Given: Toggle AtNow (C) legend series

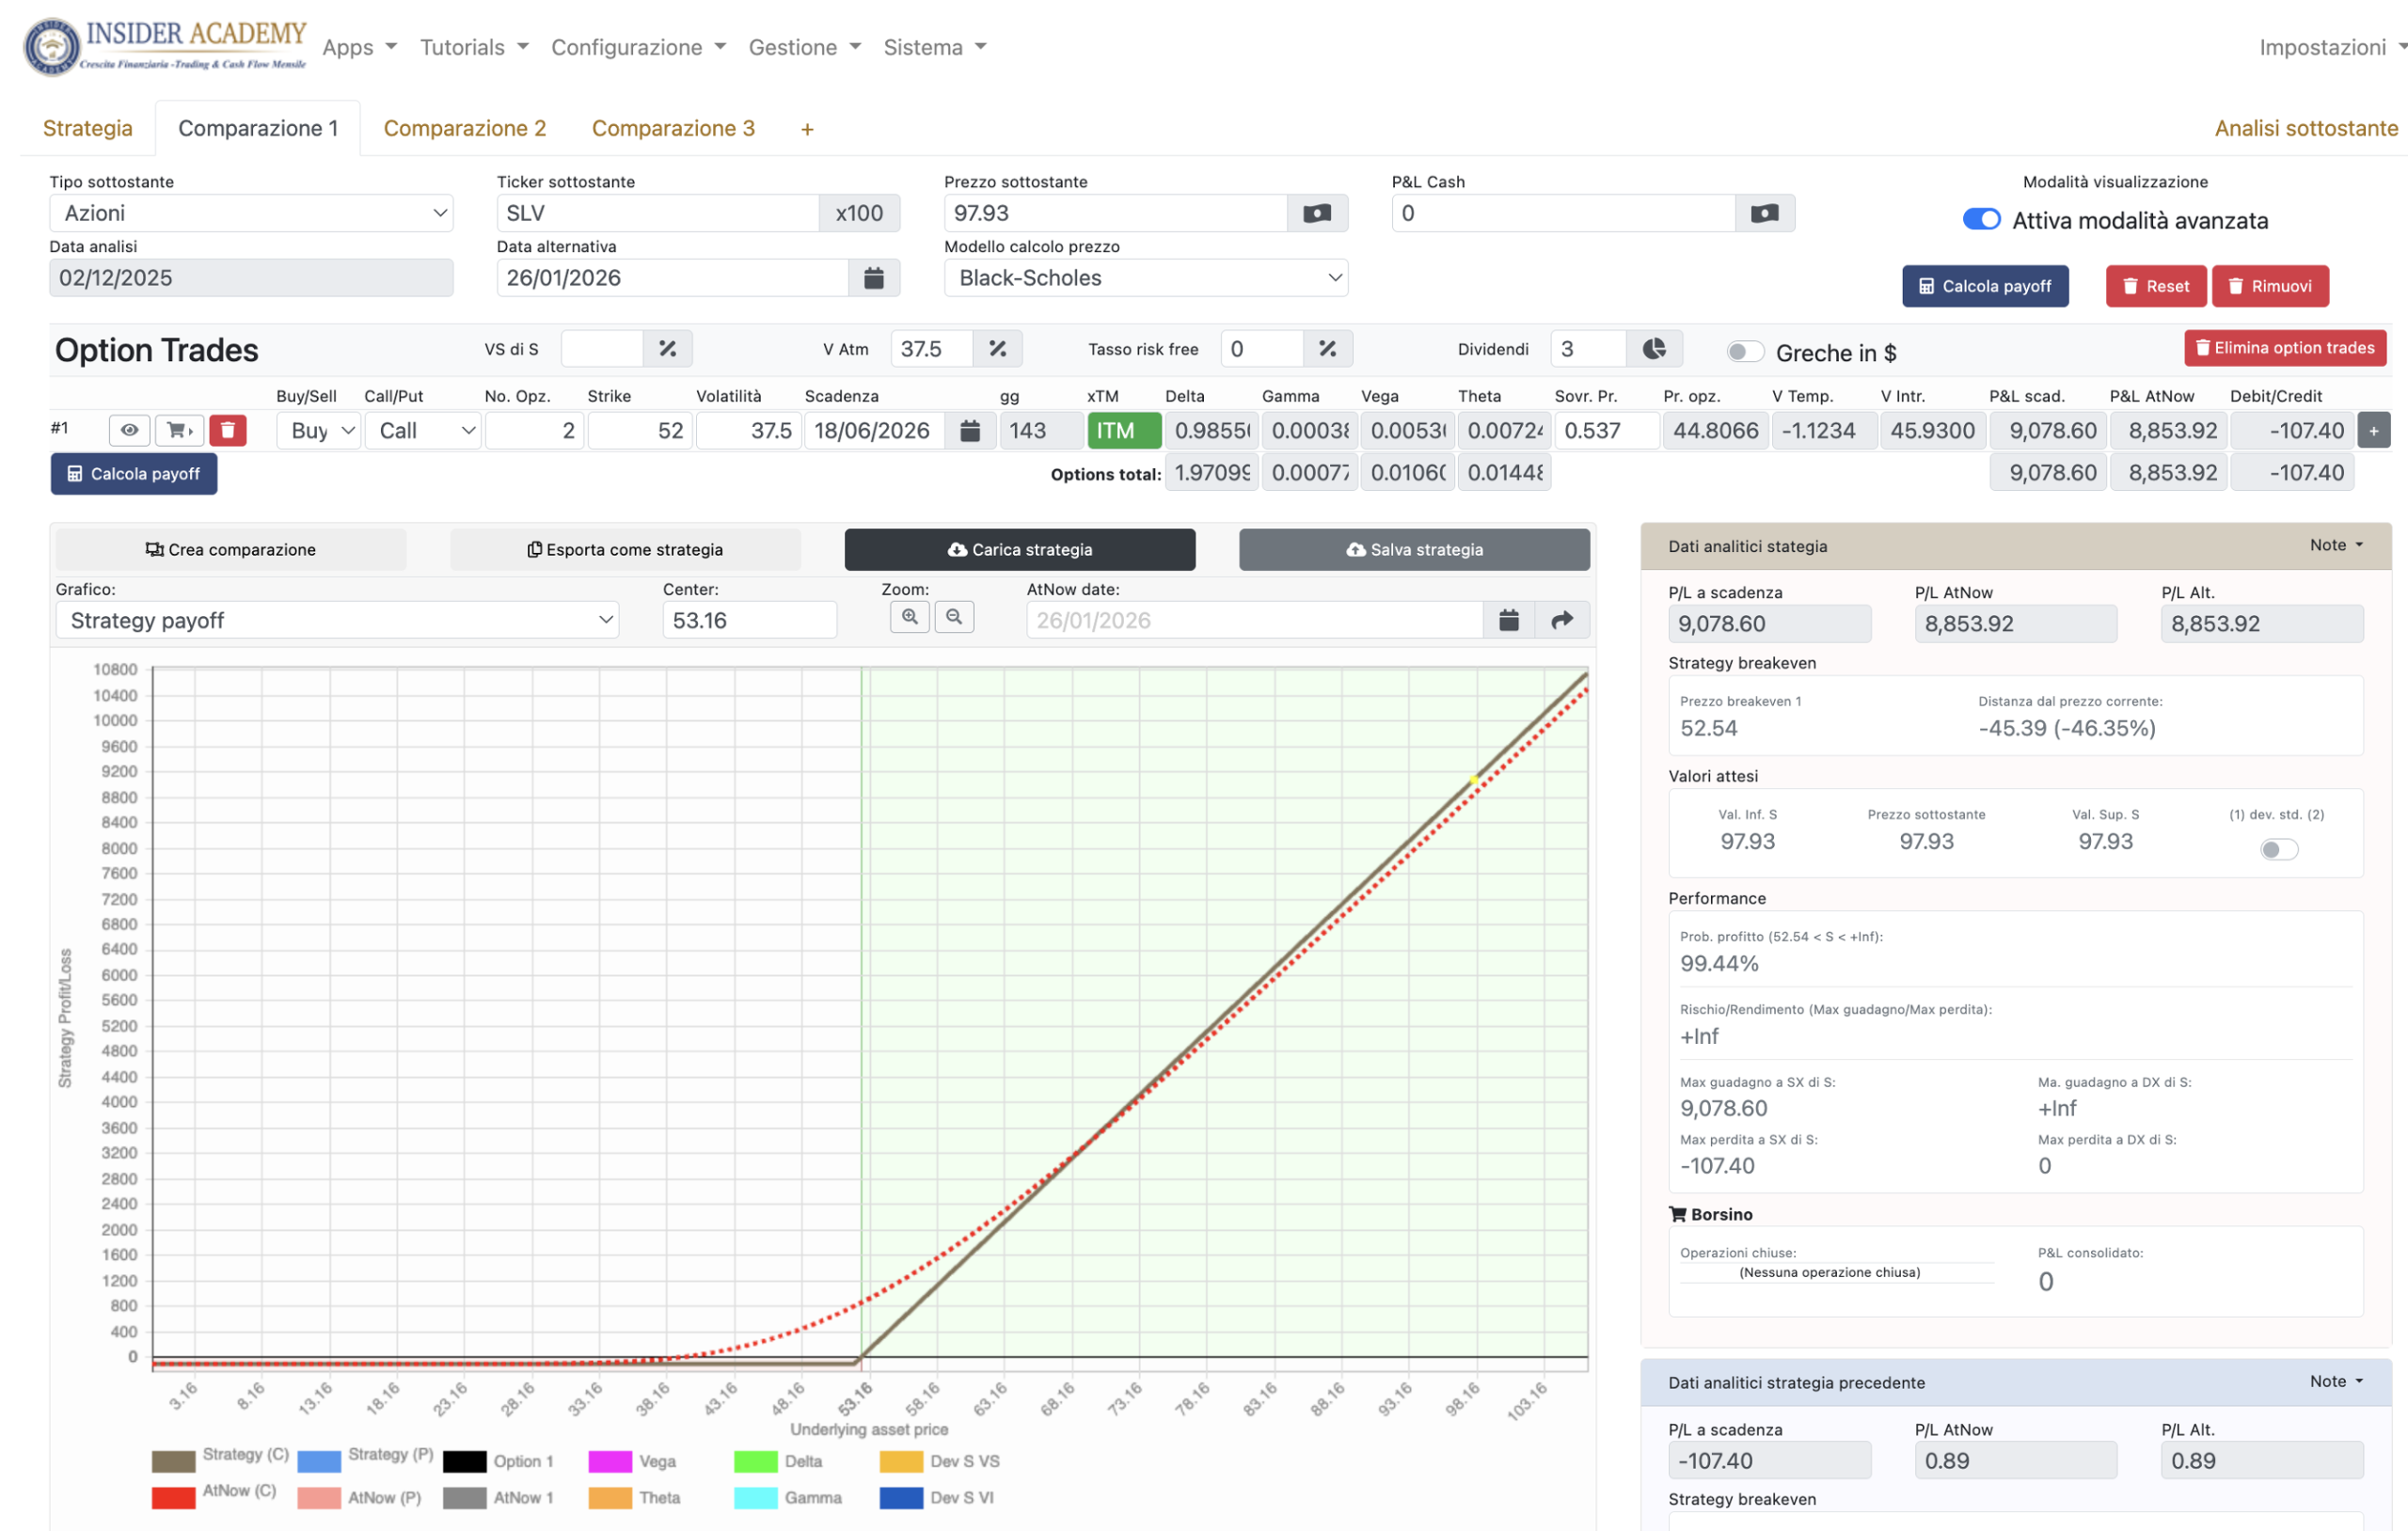Looking at the screenshot, I should [x=214, y=1496].
